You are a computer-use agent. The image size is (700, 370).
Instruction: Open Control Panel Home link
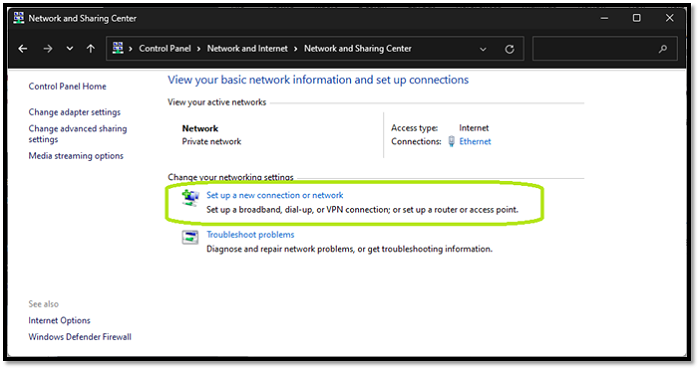click(x=67, y=87)
